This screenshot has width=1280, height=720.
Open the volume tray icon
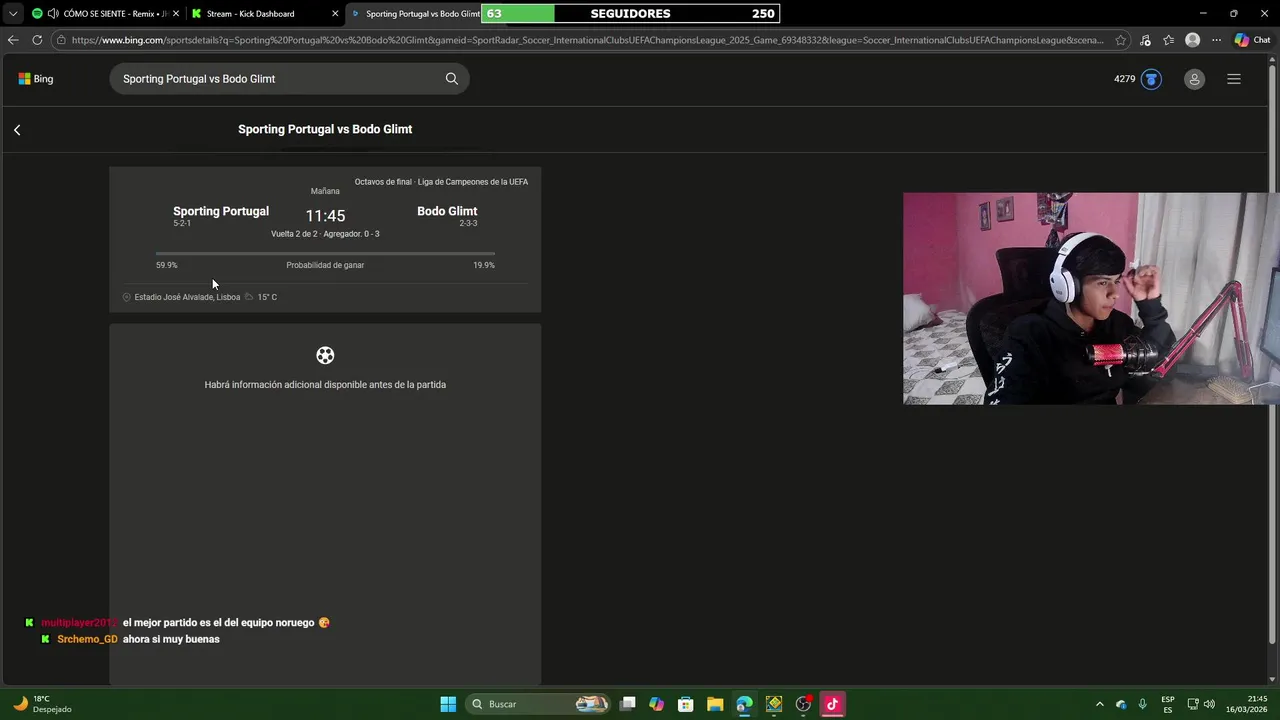tap(1209, 704)
